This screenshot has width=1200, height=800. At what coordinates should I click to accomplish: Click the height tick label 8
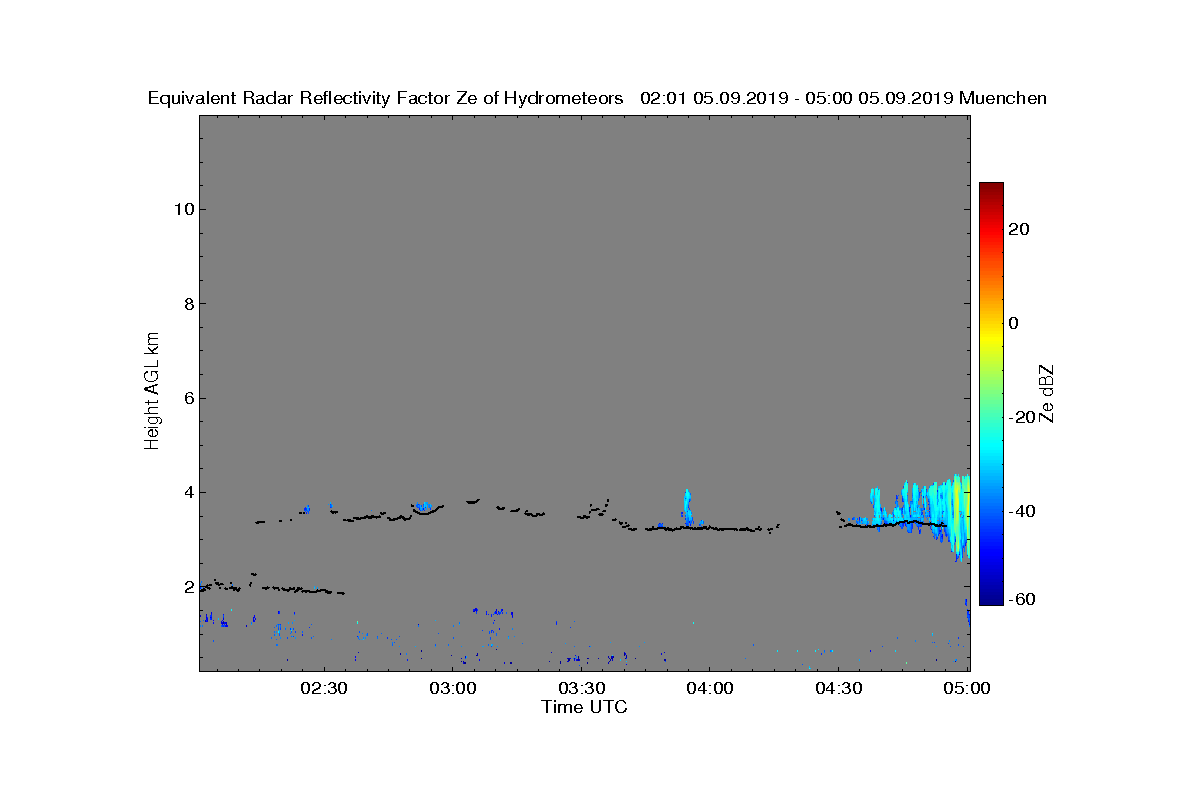pyautogui.click(x=187, y=304)
